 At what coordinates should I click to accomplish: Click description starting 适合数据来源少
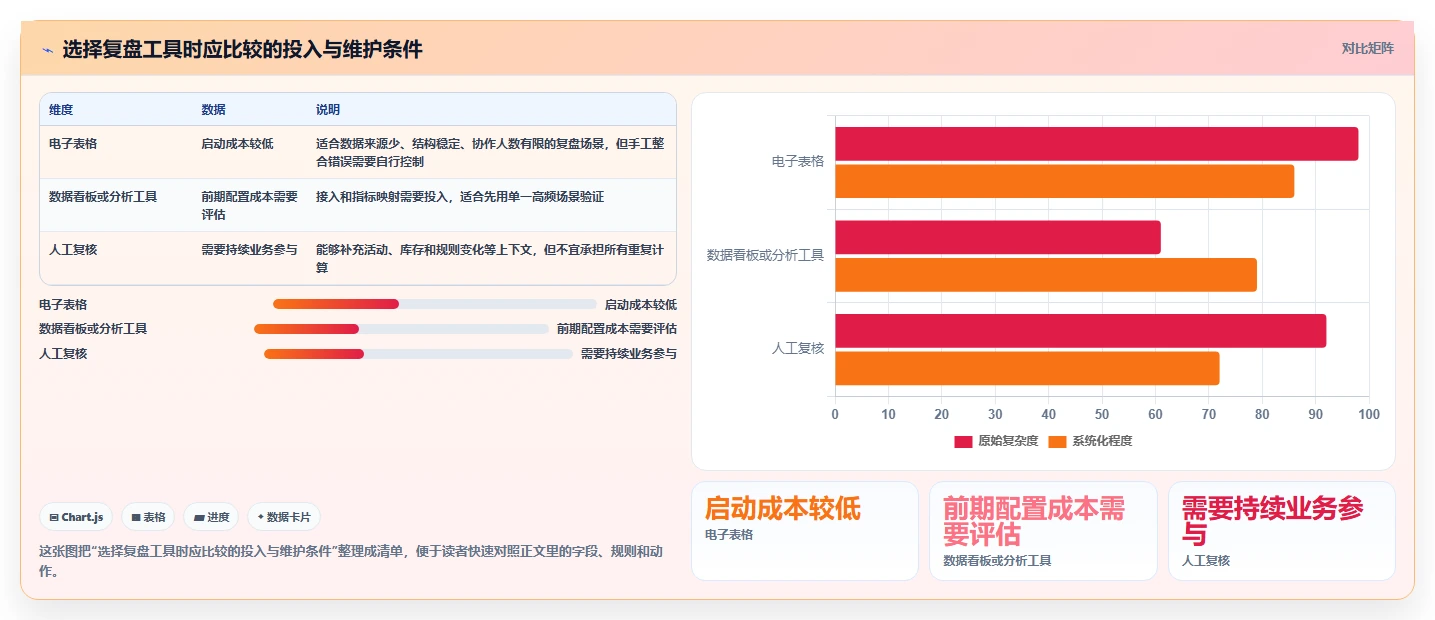[490, 152]
